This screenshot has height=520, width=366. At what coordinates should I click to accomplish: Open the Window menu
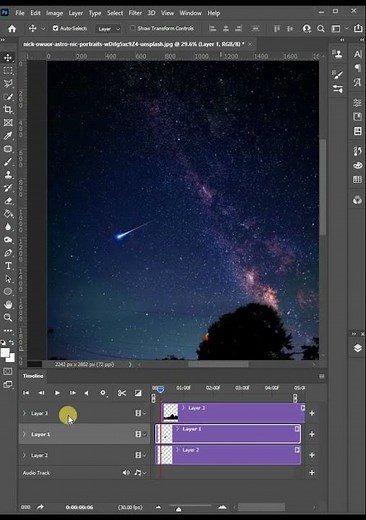click(x=190, y=13)
